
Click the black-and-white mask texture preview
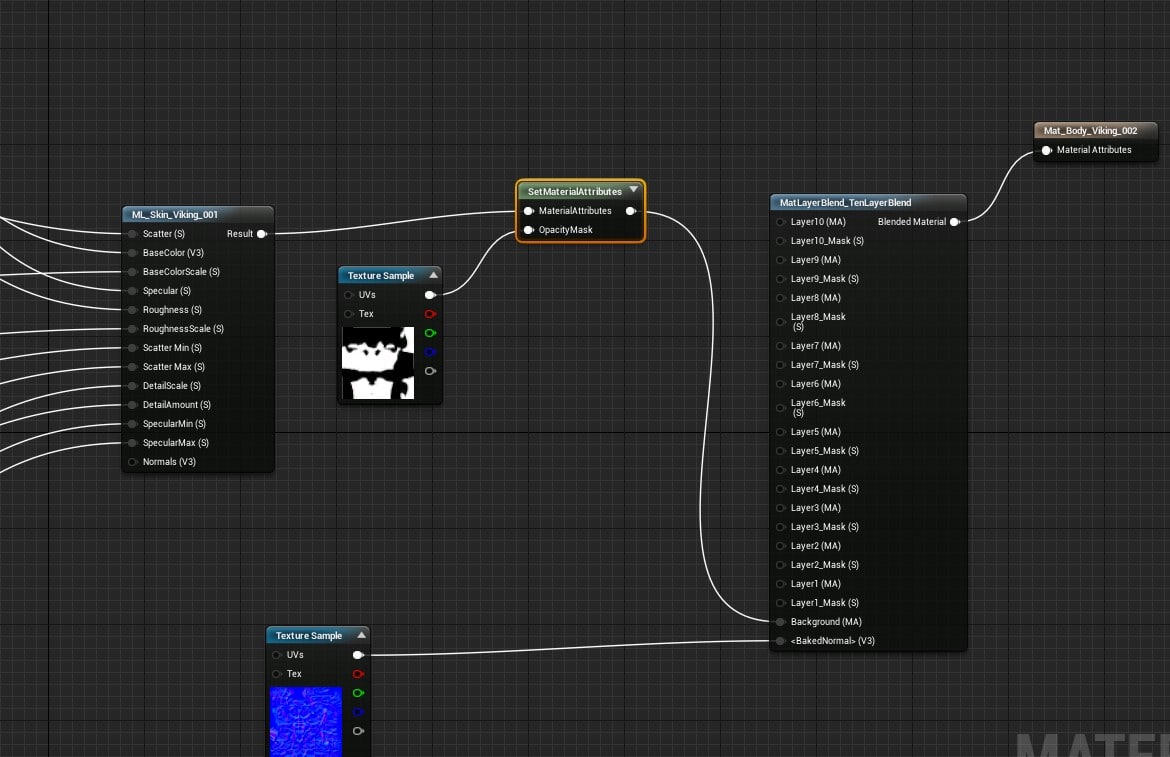(378, 362)
